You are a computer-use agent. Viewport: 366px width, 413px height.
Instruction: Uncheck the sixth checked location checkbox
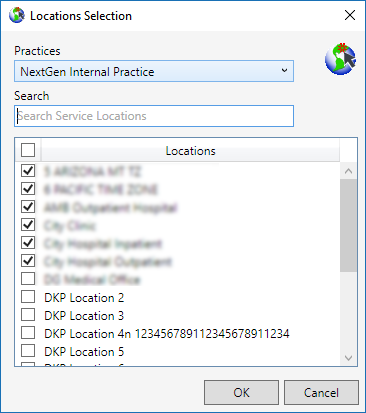[28, 260]
